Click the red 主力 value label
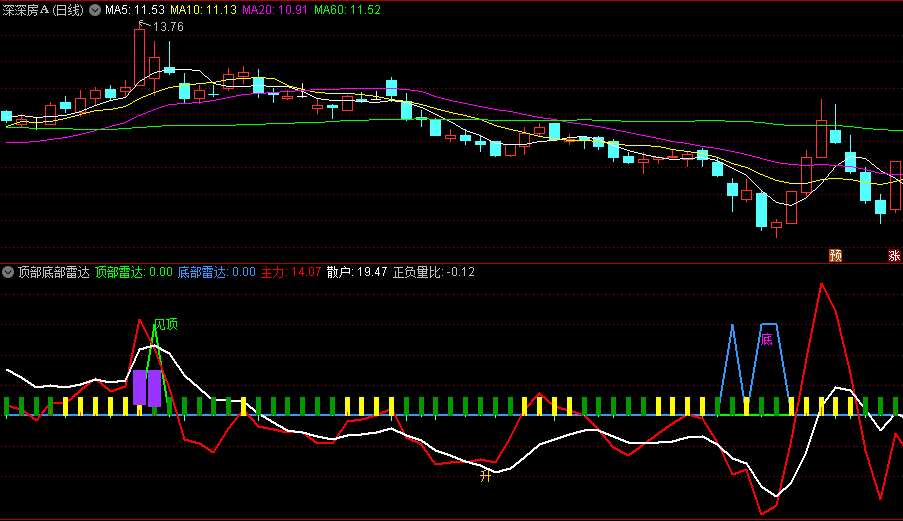Screen dimensions: 903x521 coord(291,272)
